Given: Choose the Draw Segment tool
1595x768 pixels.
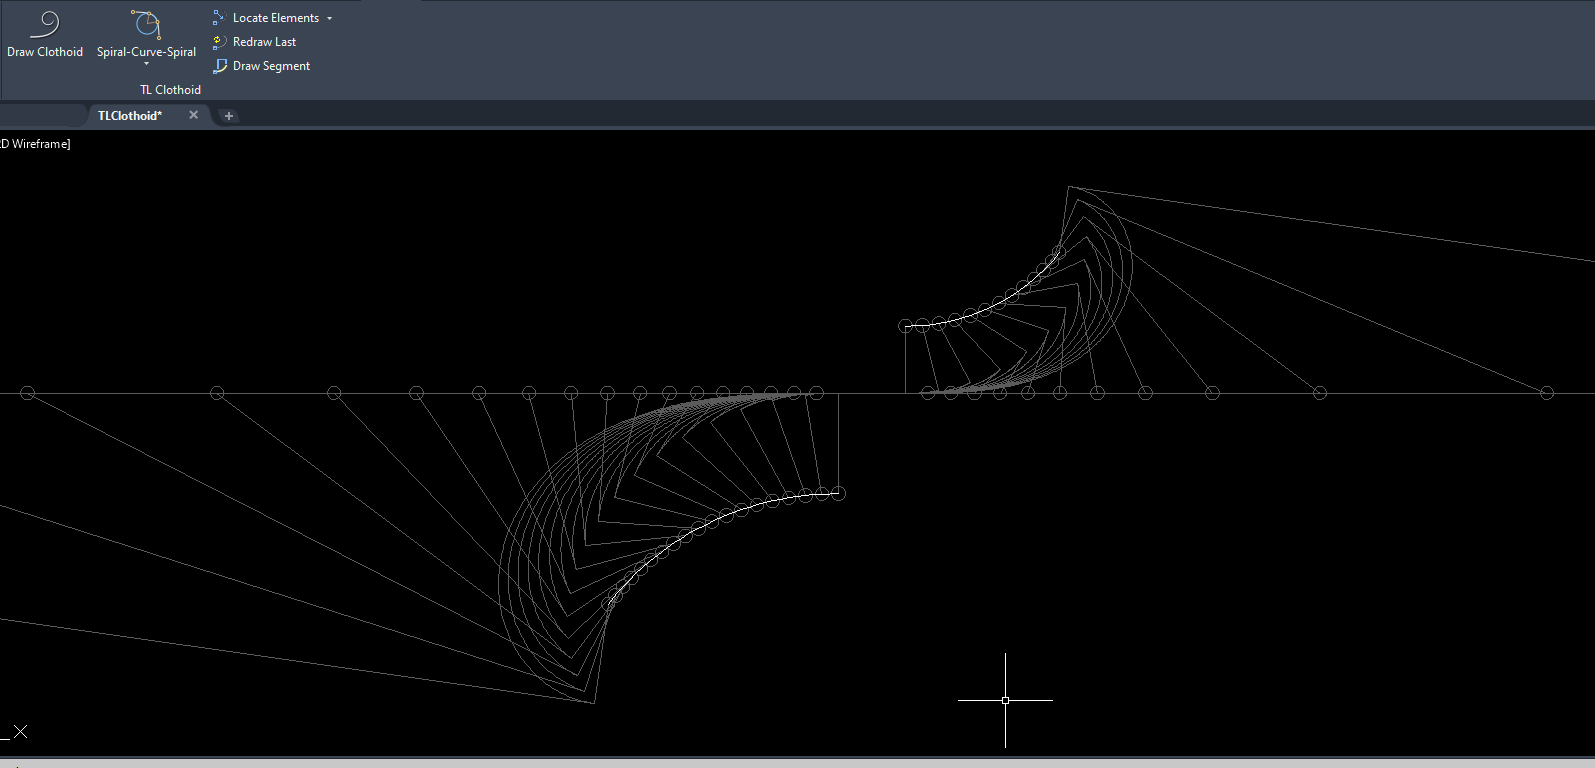Looking at the screenshot, I should pyautogui.click(x=262, y=66).
